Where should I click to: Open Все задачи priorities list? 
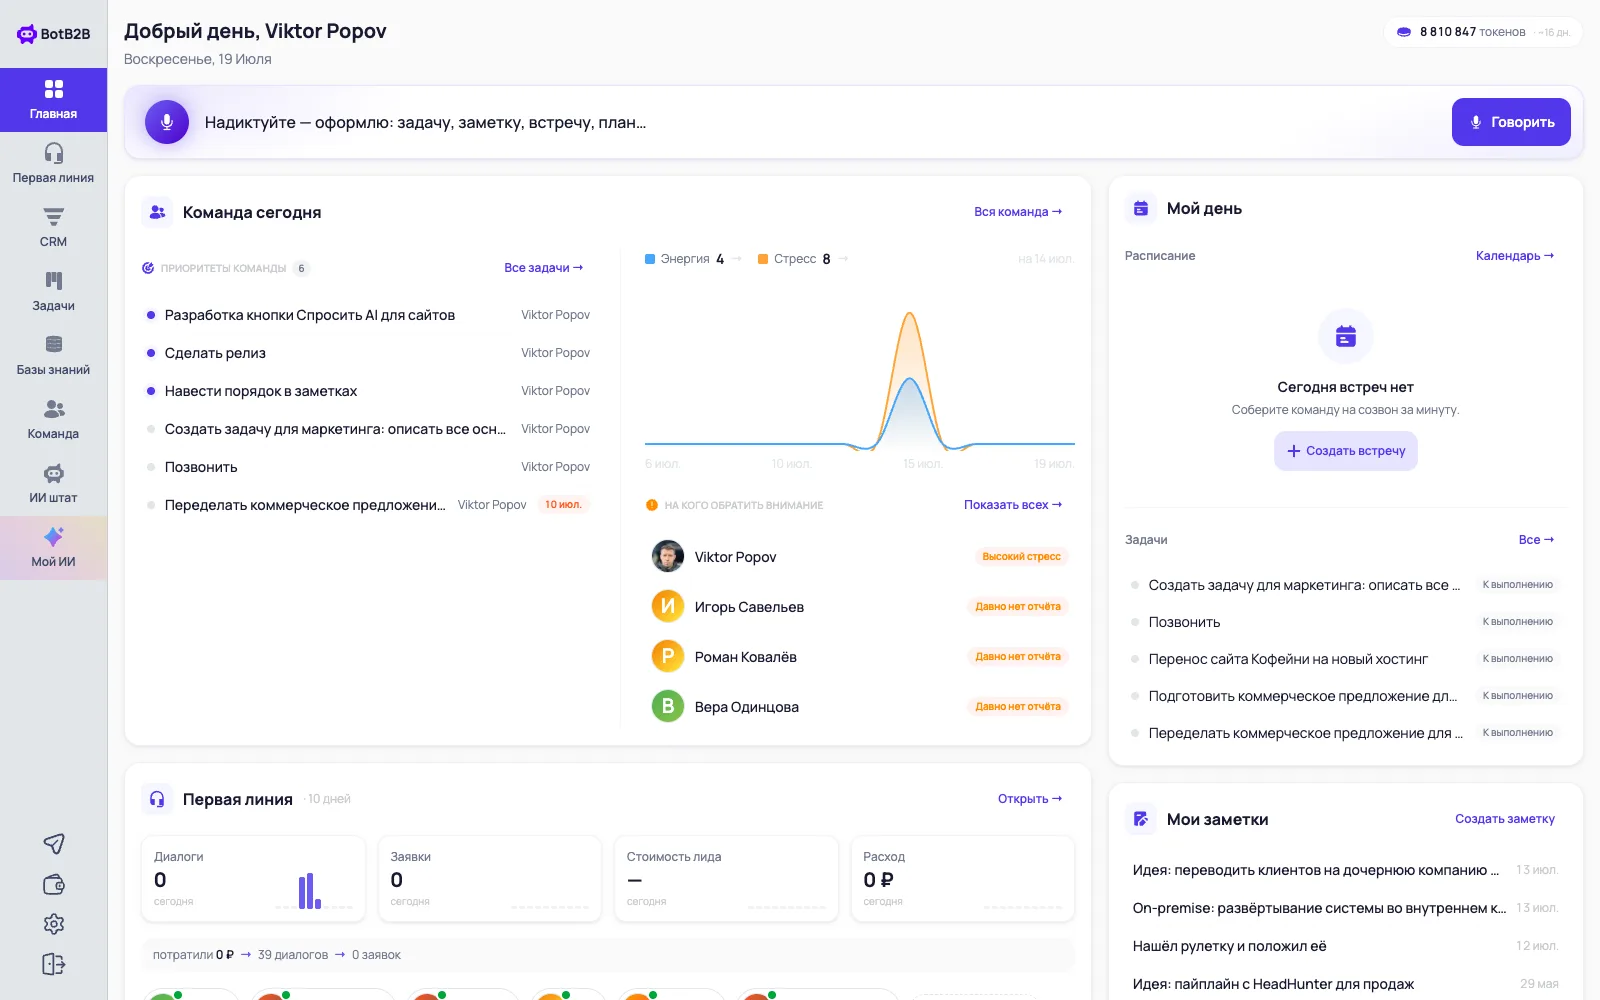pos(543,268)
